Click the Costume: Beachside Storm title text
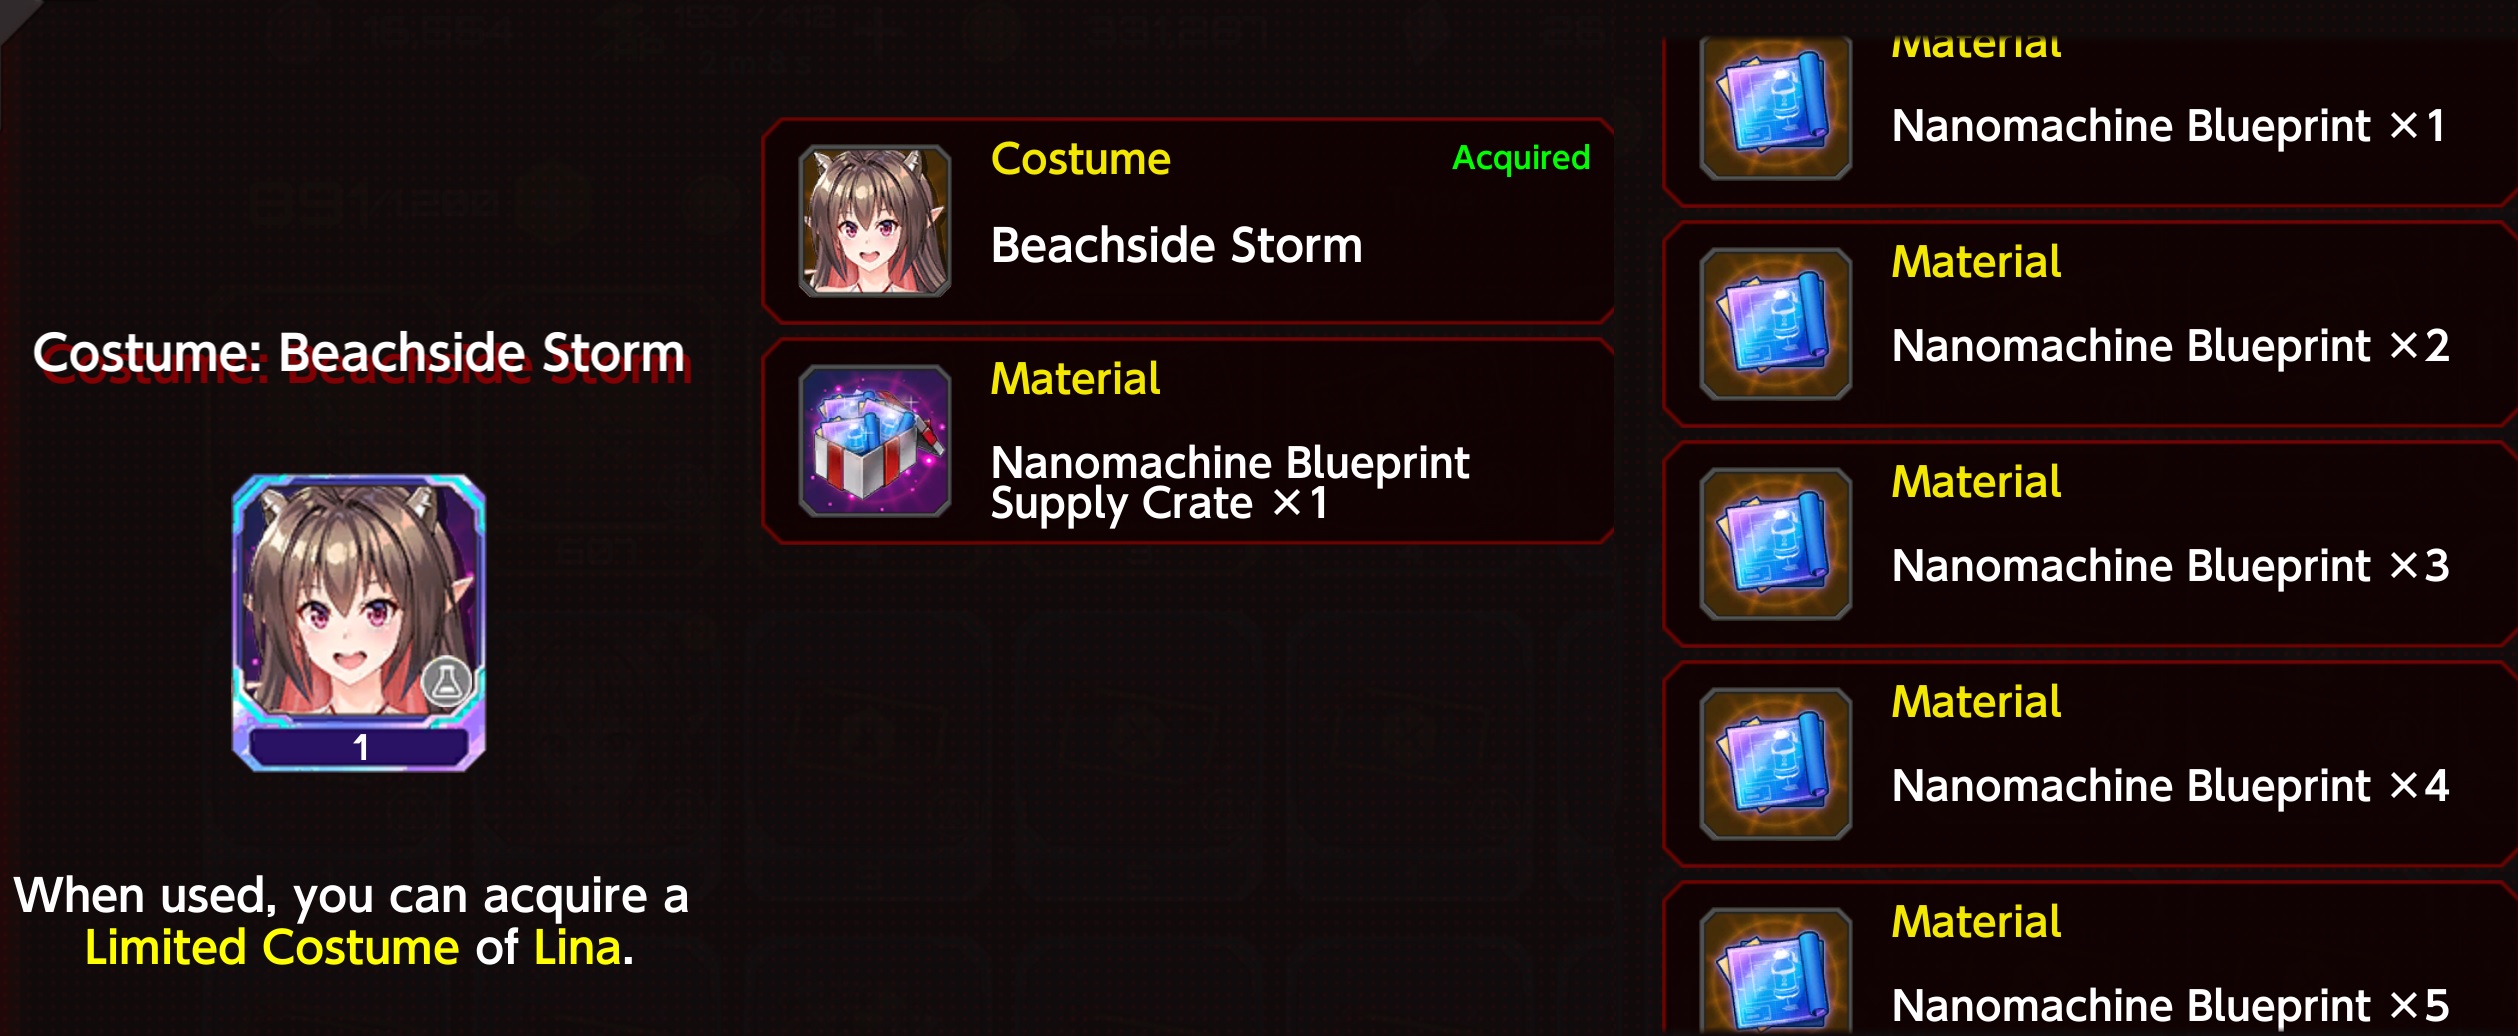Screen dimensions: 2518x1036 pos(359,354)
